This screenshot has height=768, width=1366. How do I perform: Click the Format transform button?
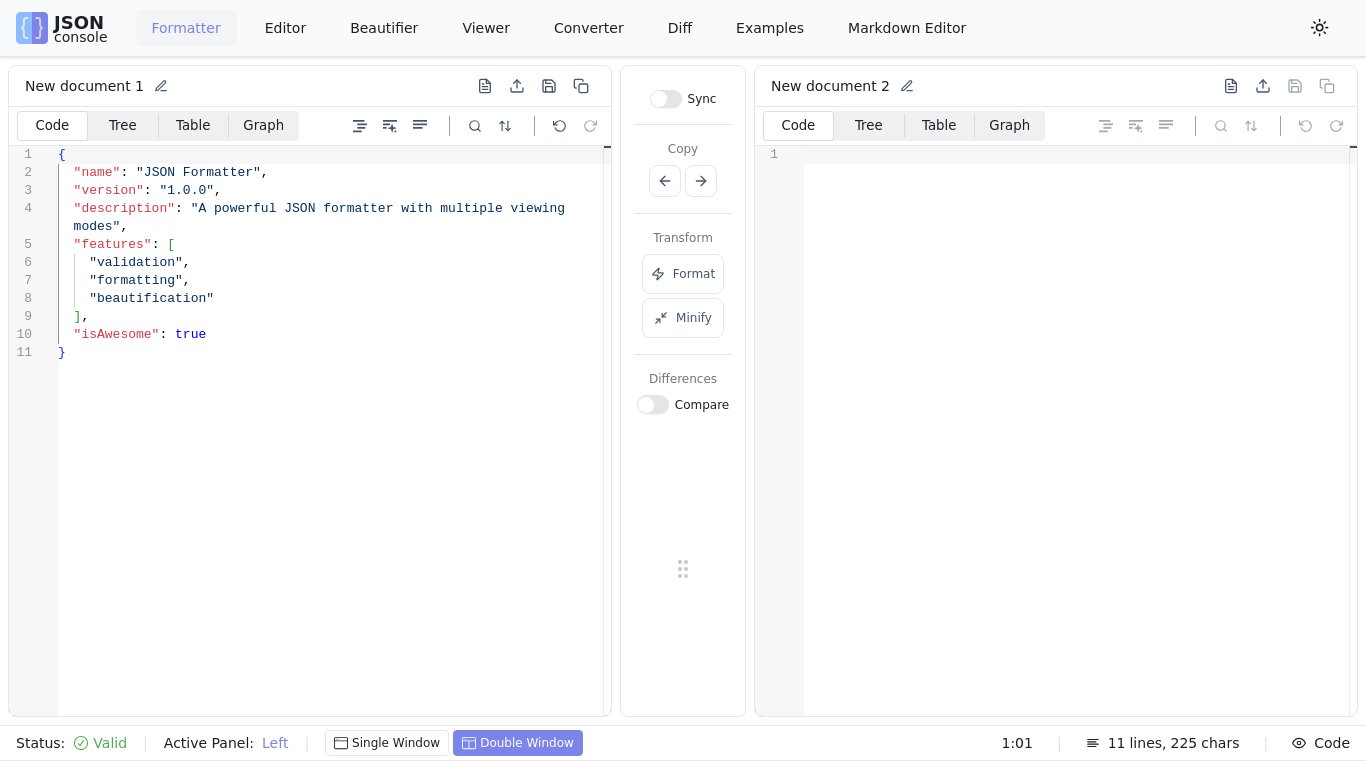click(x=683, y=274)
